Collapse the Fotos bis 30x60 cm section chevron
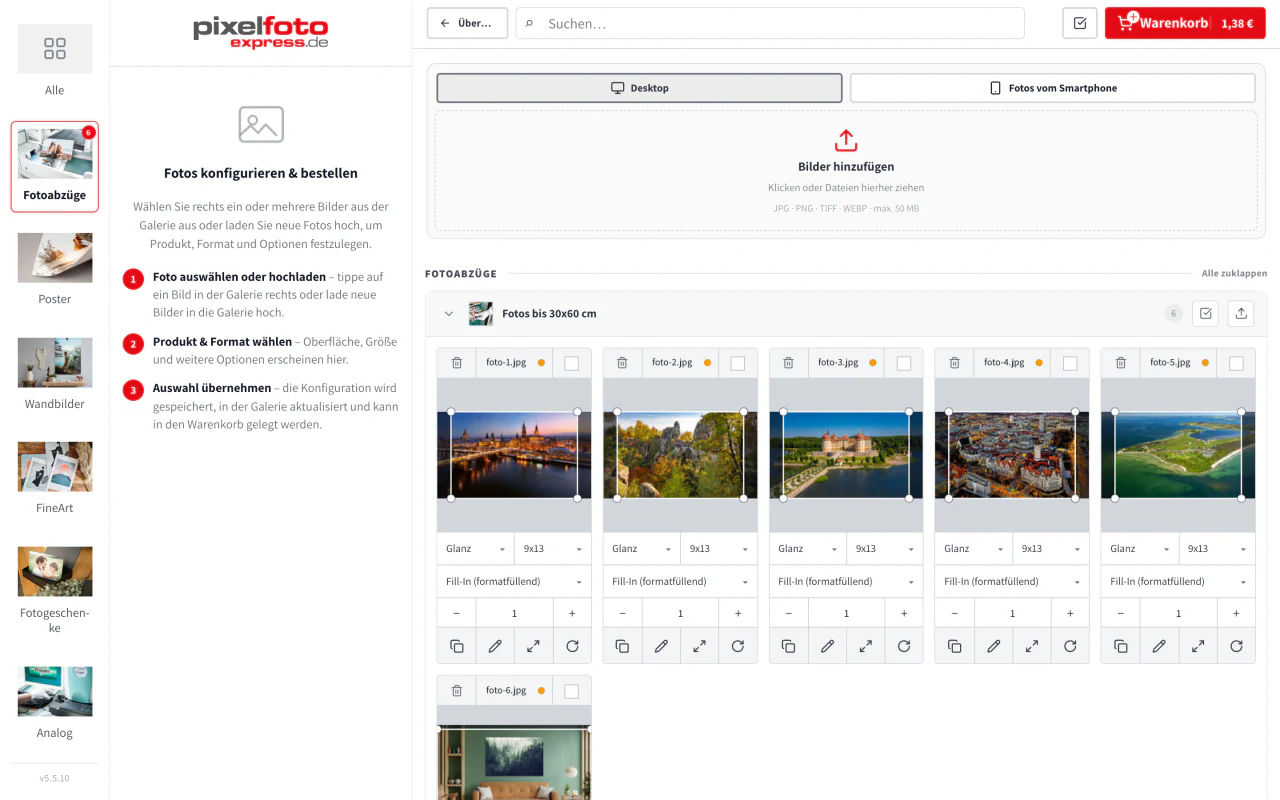This screenshot has height=800, width=1280. [449, 314]
